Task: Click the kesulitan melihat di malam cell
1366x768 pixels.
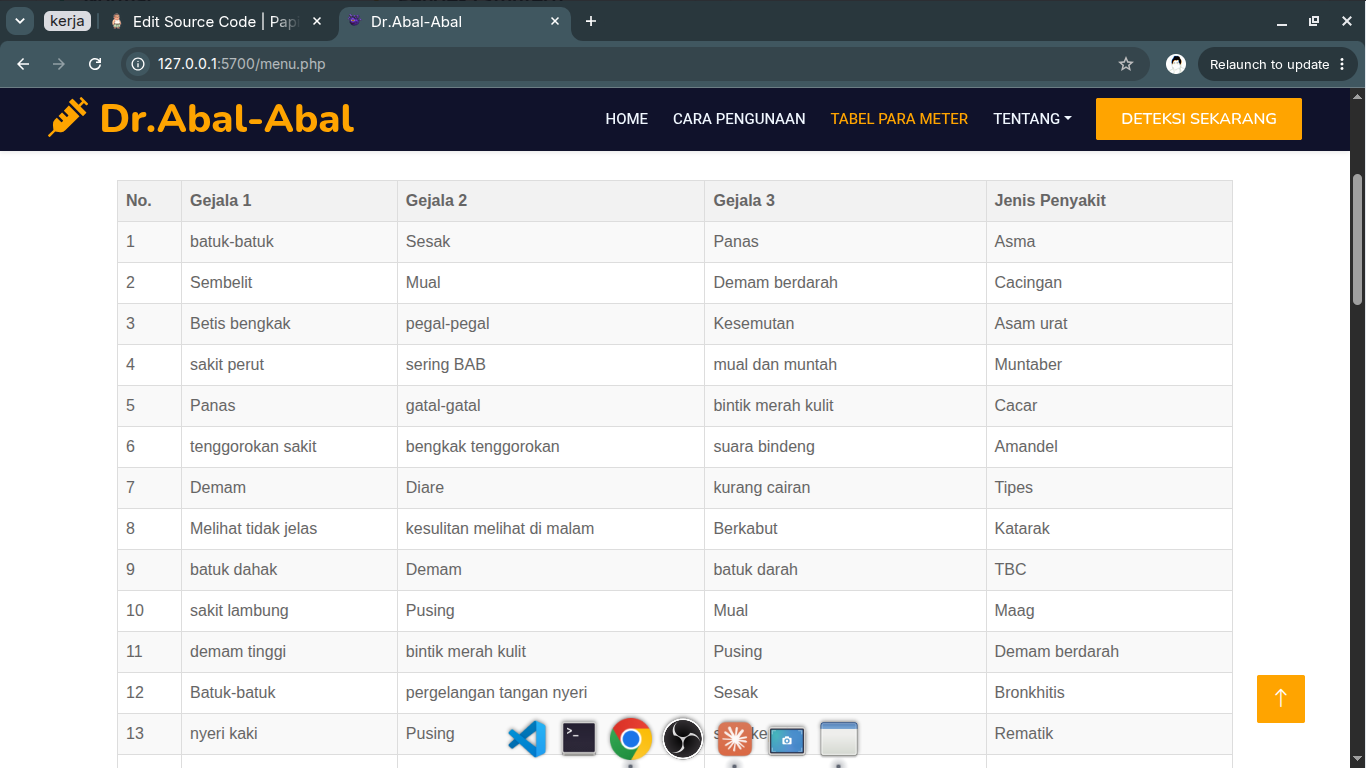Action: click(551, 529)
